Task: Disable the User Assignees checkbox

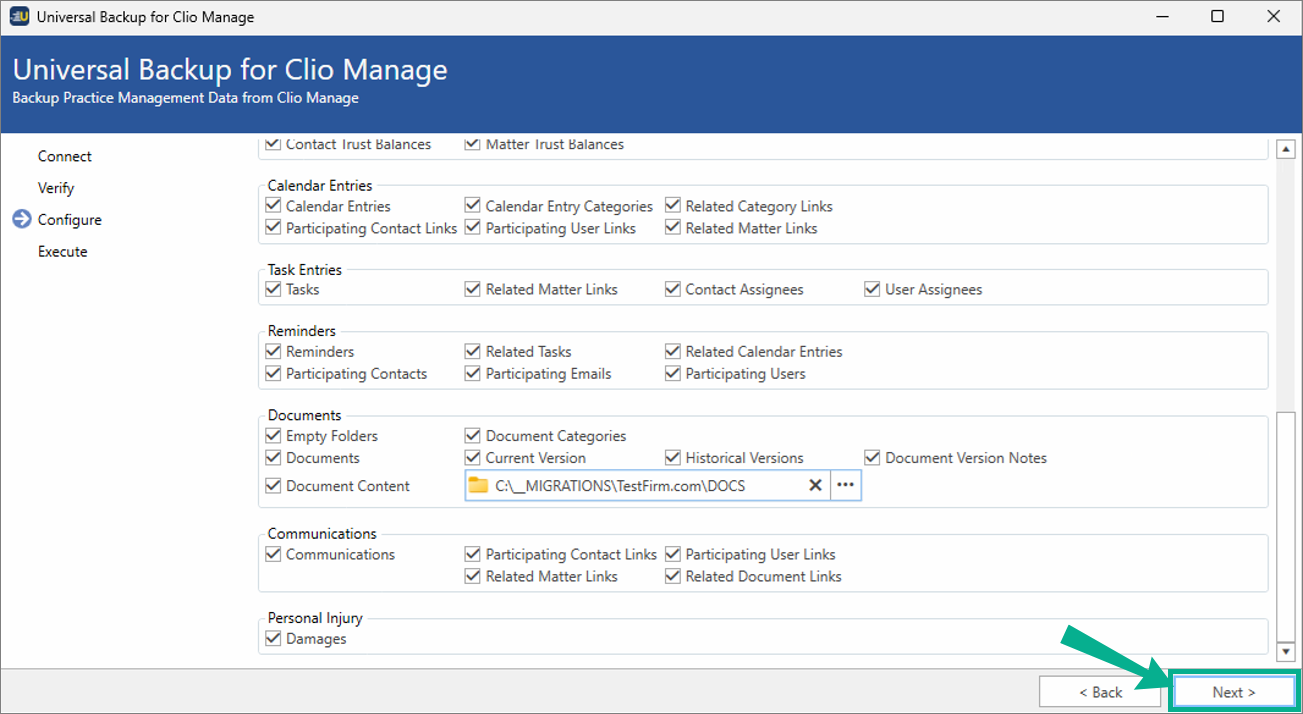Action: [x=873, y=289]
